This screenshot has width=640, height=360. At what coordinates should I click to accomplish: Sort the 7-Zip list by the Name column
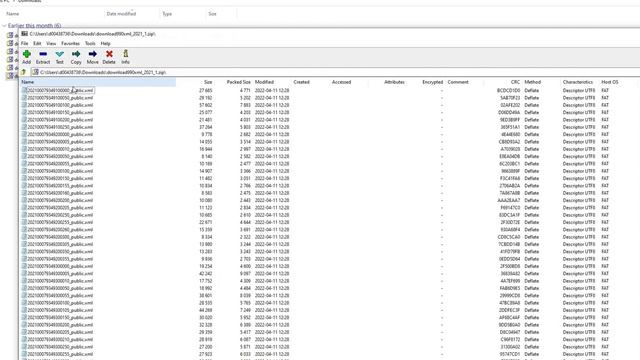pos(98,82)
